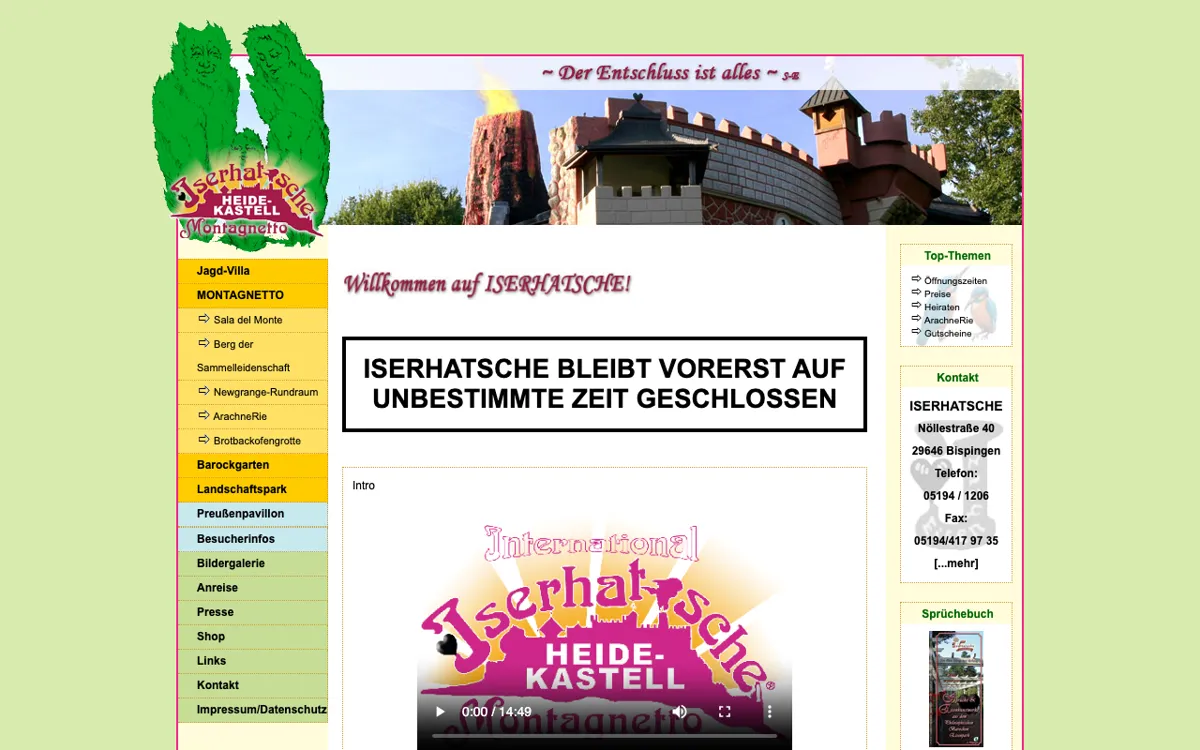This screenshot has height=750, width=1200.
Task: Click the 'Willkommen auf ISERHATSCHE!' heading
Action: (487, 284)
